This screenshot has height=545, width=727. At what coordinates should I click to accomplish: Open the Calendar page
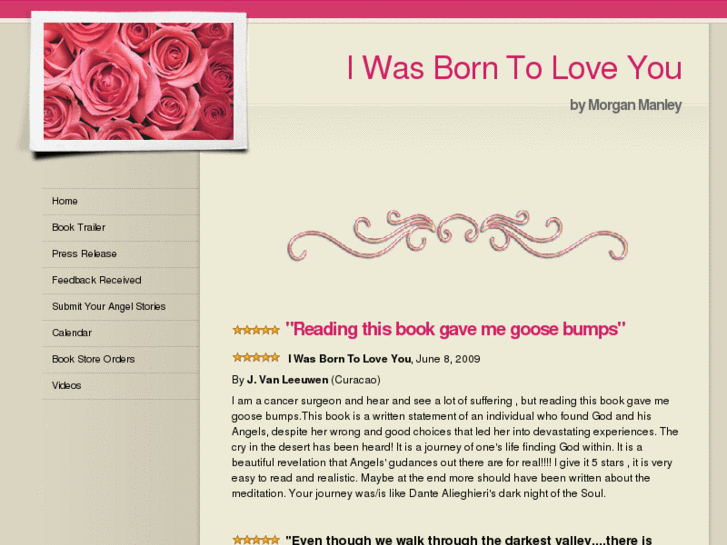click(71, 333)
